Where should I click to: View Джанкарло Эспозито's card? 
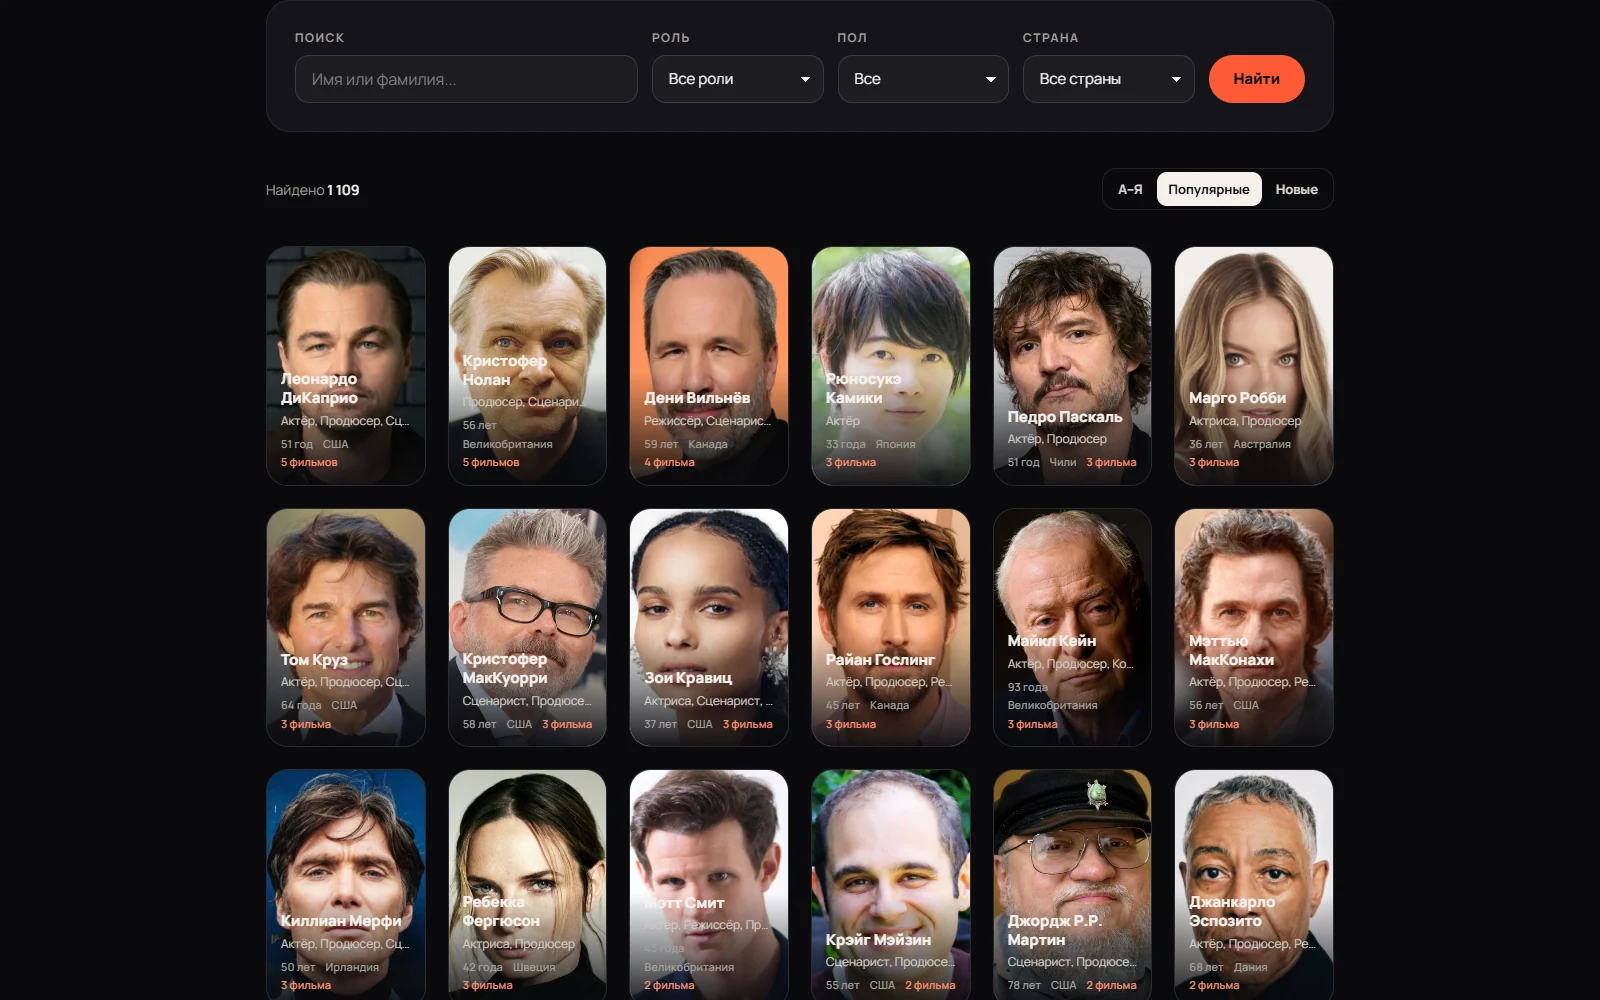[x=1254, y=885]
